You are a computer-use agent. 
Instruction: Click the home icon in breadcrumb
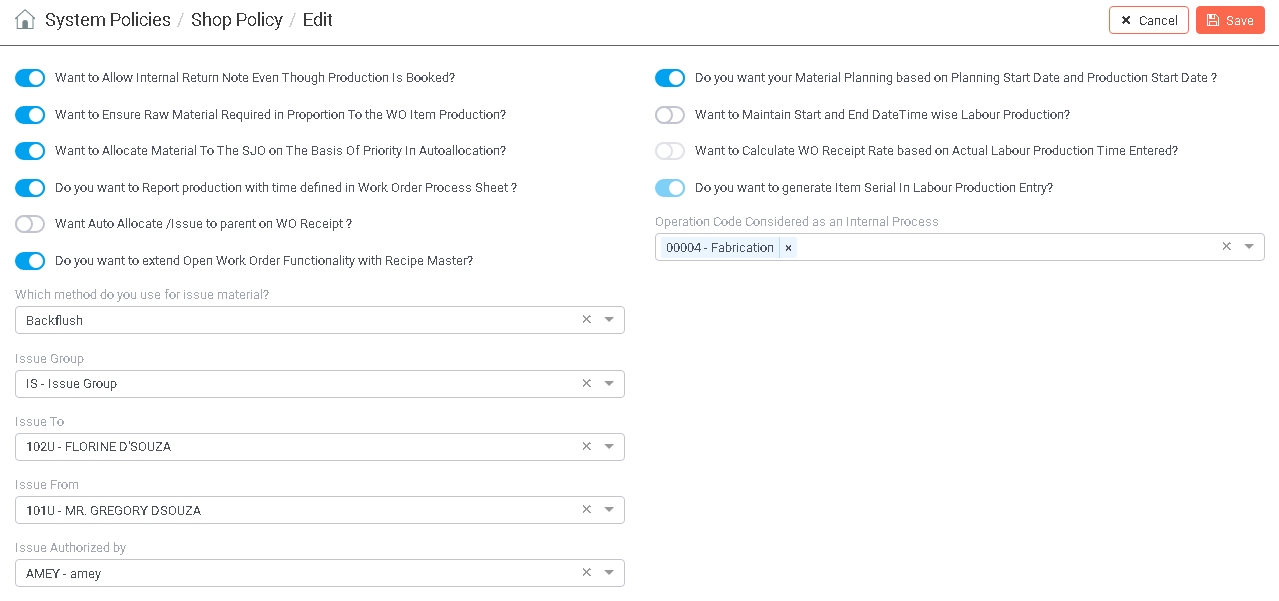[25, 20]
